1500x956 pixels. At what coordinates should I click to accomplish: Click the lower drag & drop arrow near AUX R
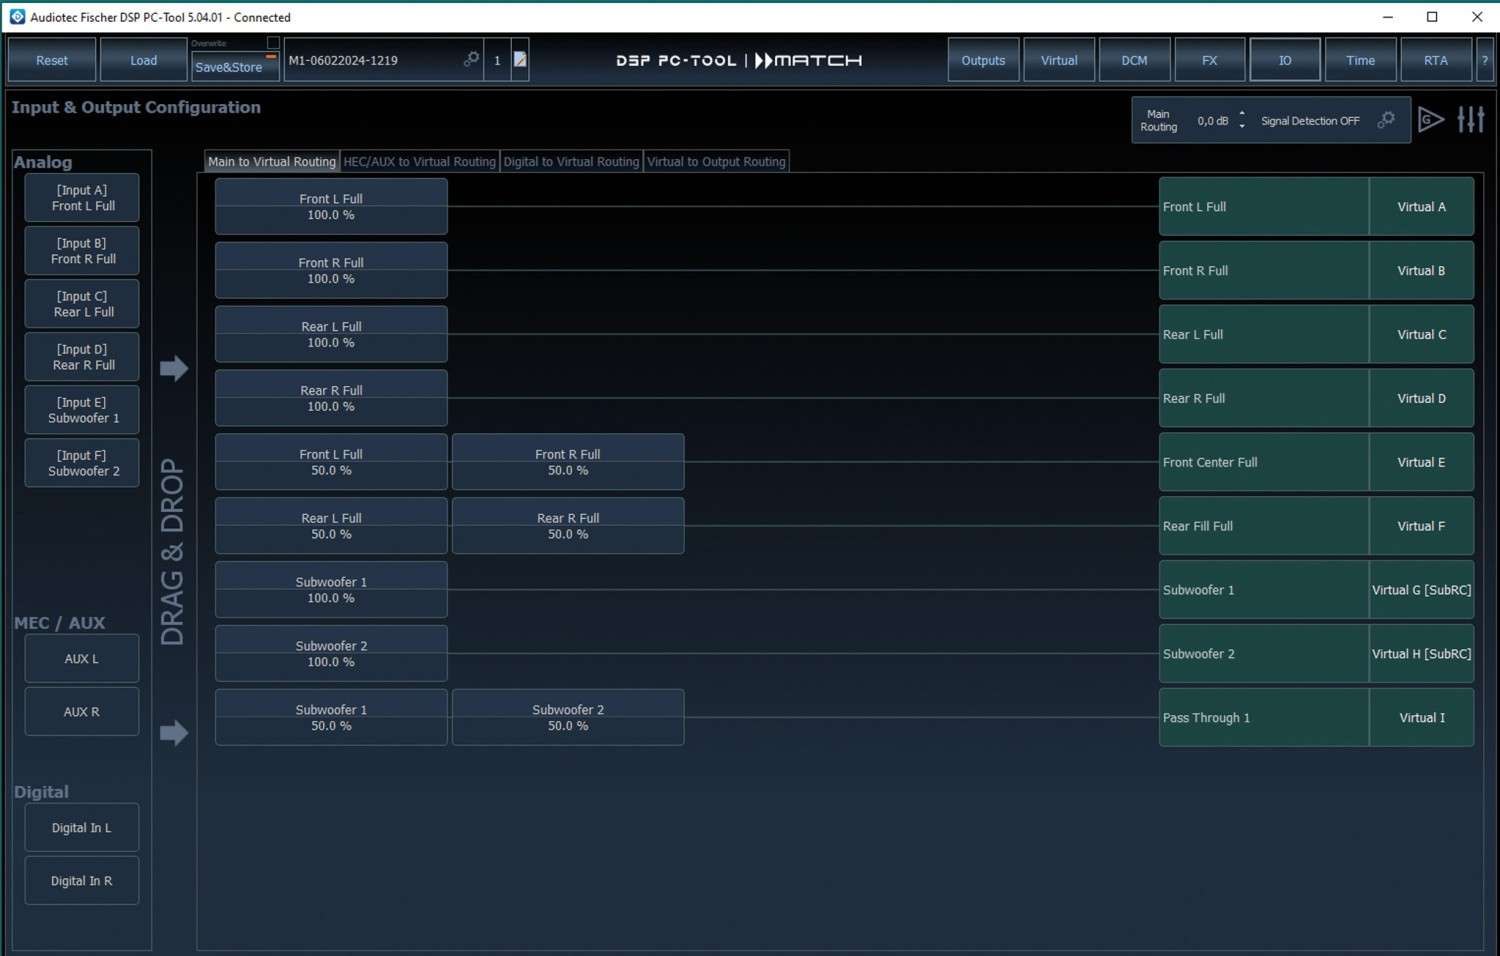pyautogui.click(x=174, y=733)
